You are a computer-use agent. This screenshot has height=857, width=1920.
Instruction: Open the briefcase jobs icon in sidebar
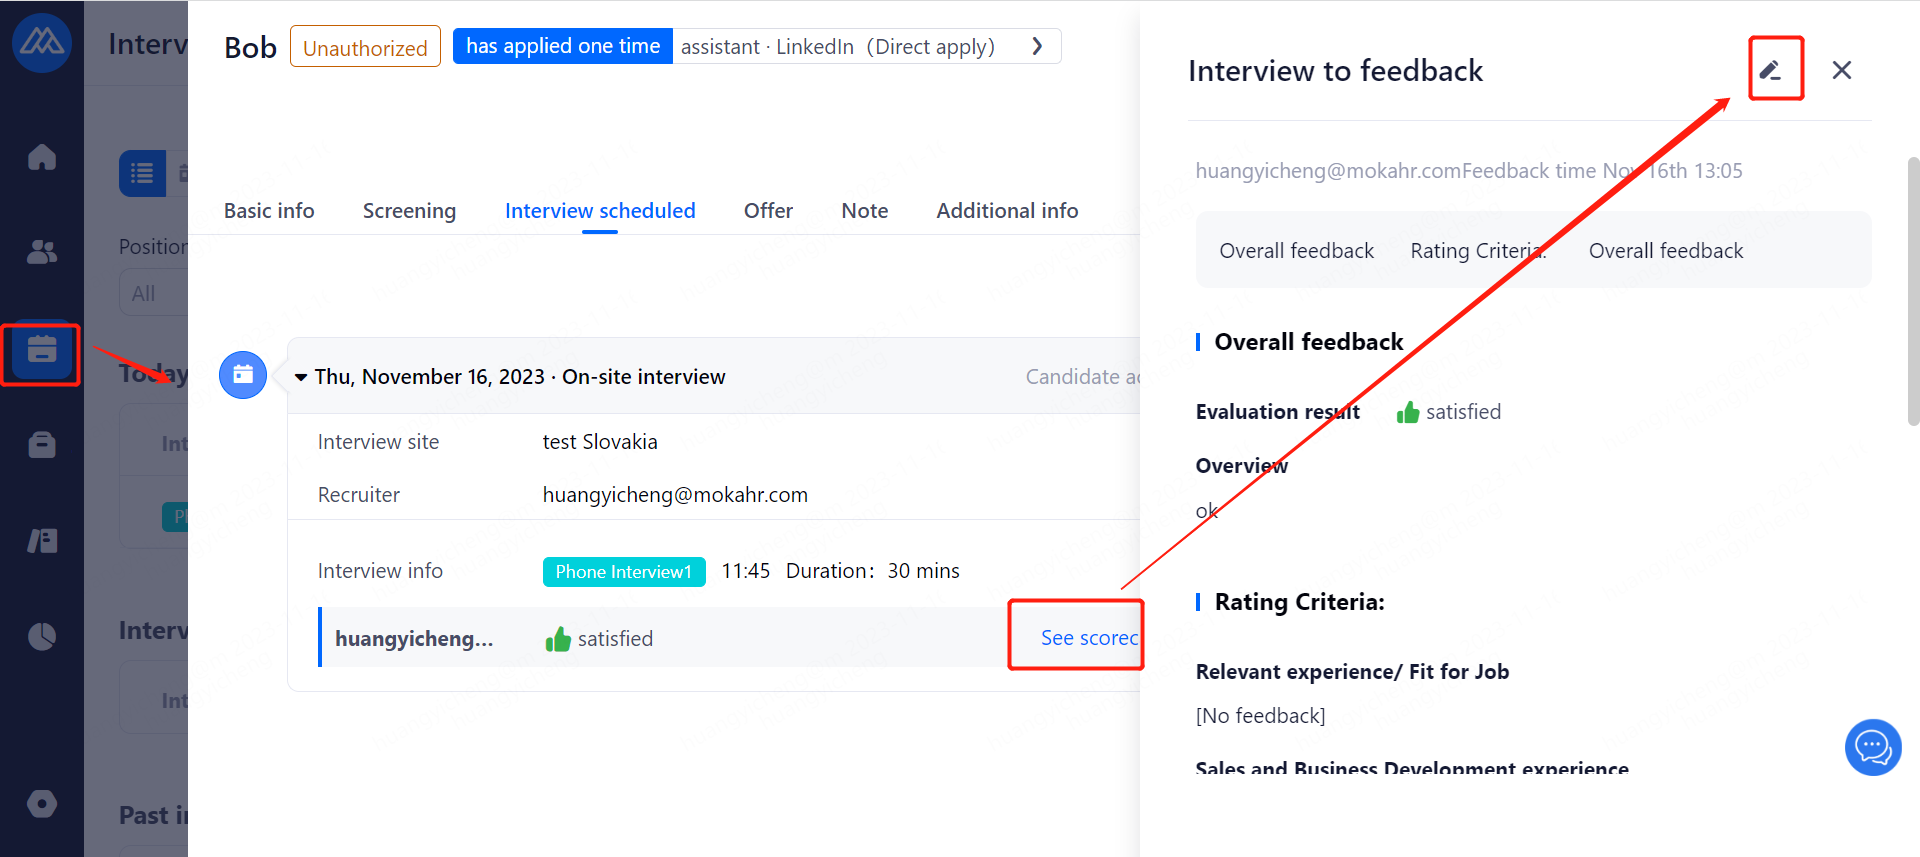pos(42,444)
